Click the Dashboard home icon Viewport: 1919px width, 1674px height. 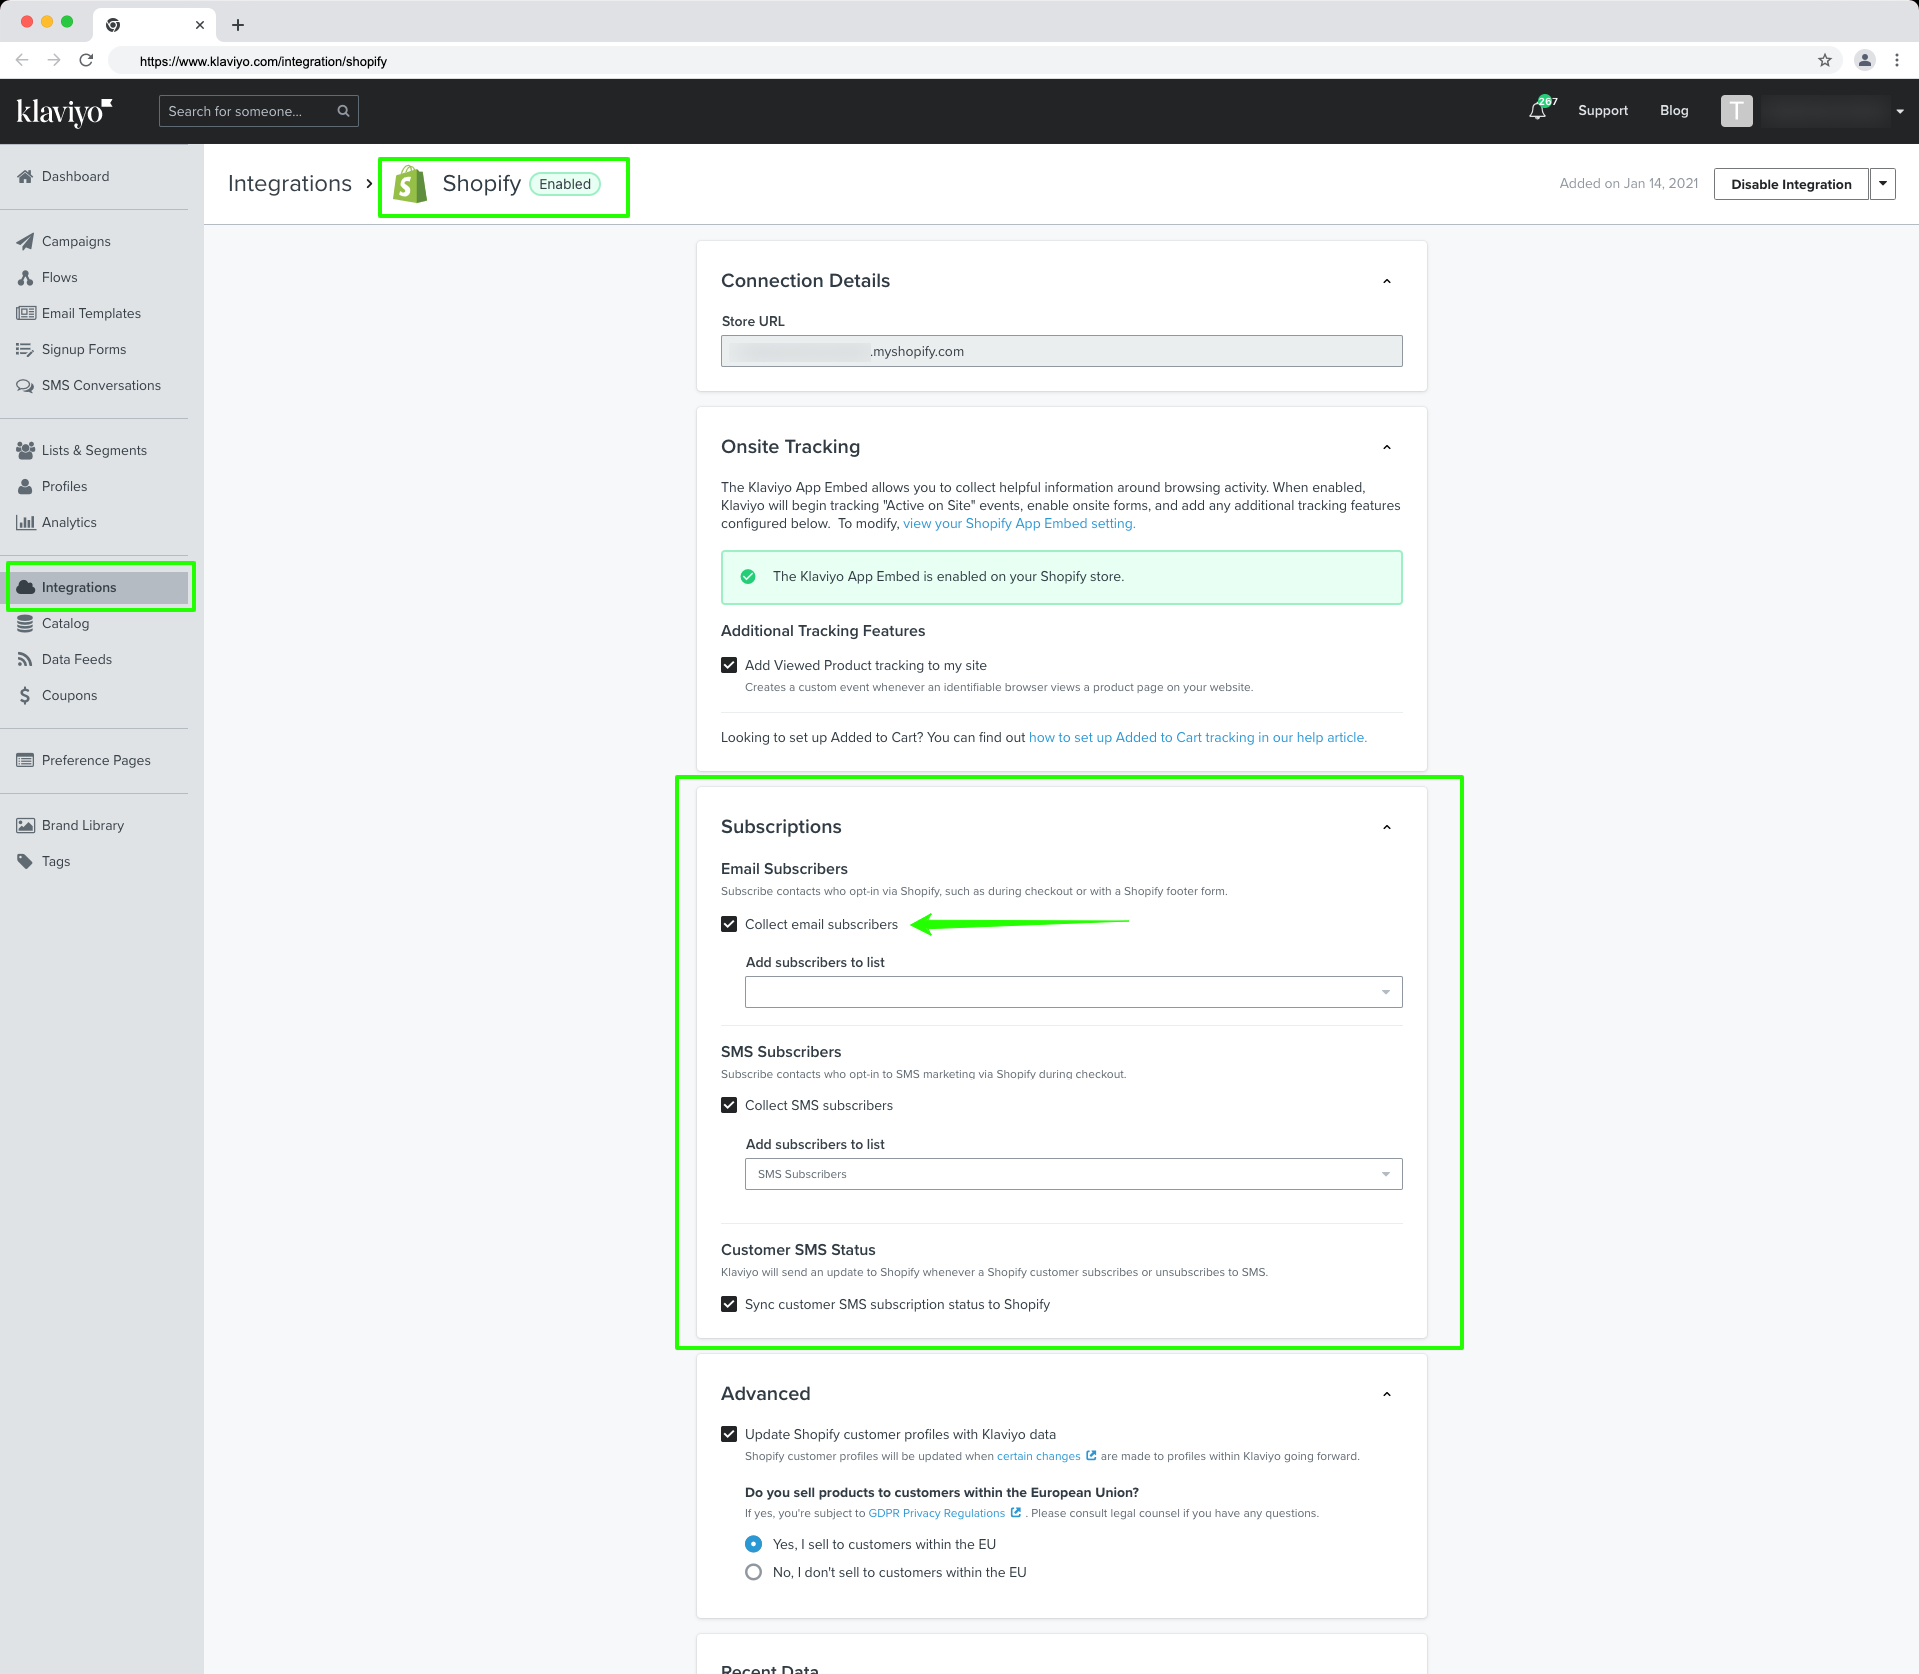click(25, 176)
